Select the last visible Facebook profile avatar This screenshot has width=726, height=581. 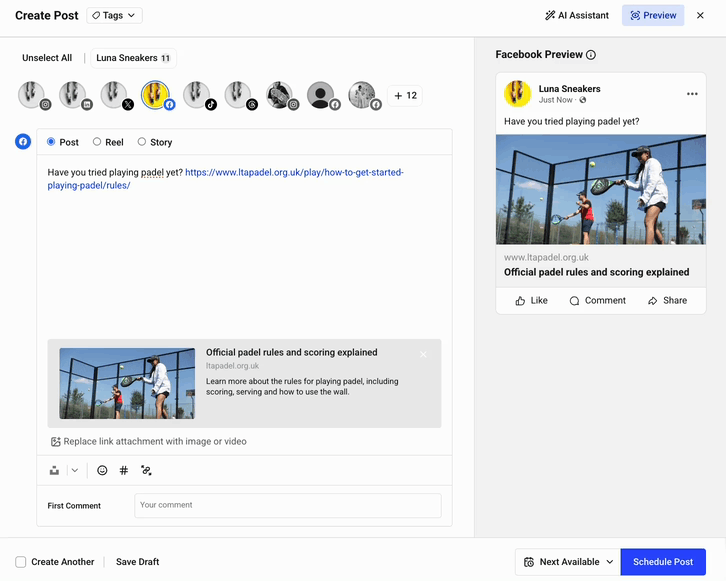click(364, 95)
